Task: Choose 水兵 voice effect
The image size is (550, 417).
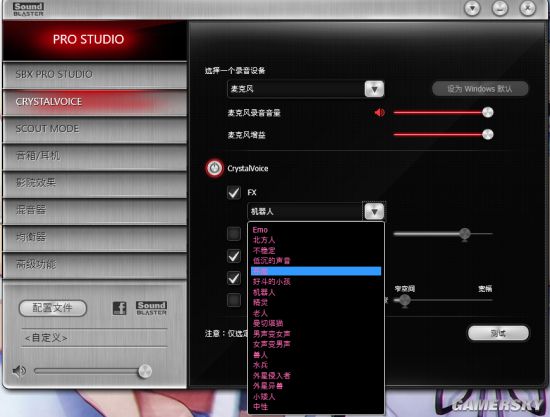Action: tap(260, 365)
